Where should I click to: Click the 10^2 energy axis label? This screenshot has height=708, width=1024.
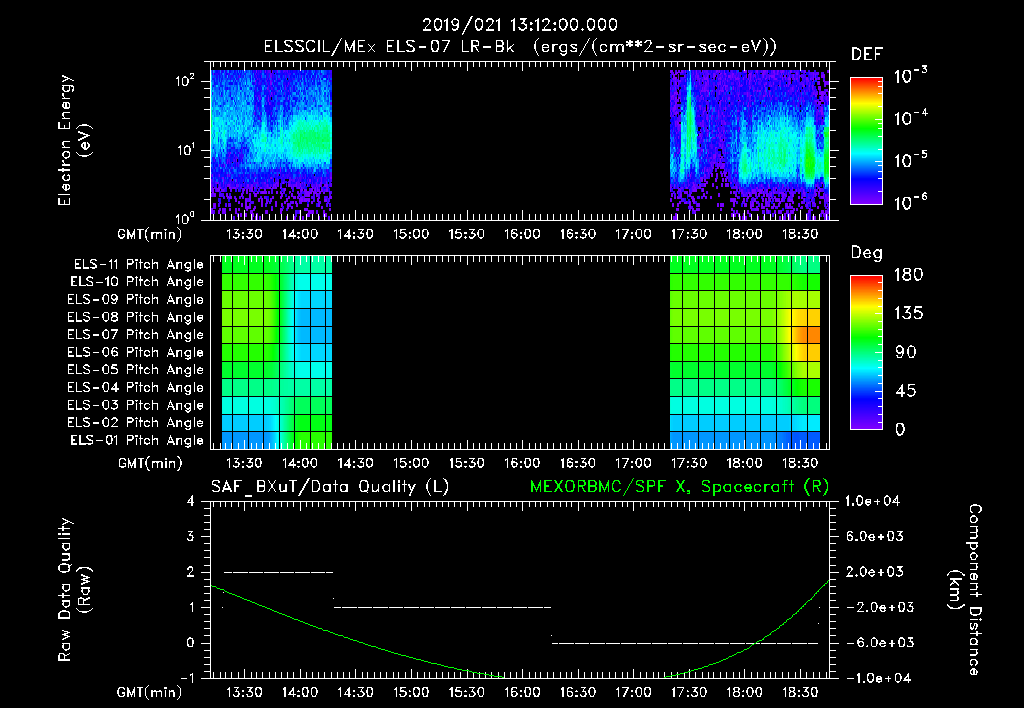pyautogui.click(x=185, y=81)
